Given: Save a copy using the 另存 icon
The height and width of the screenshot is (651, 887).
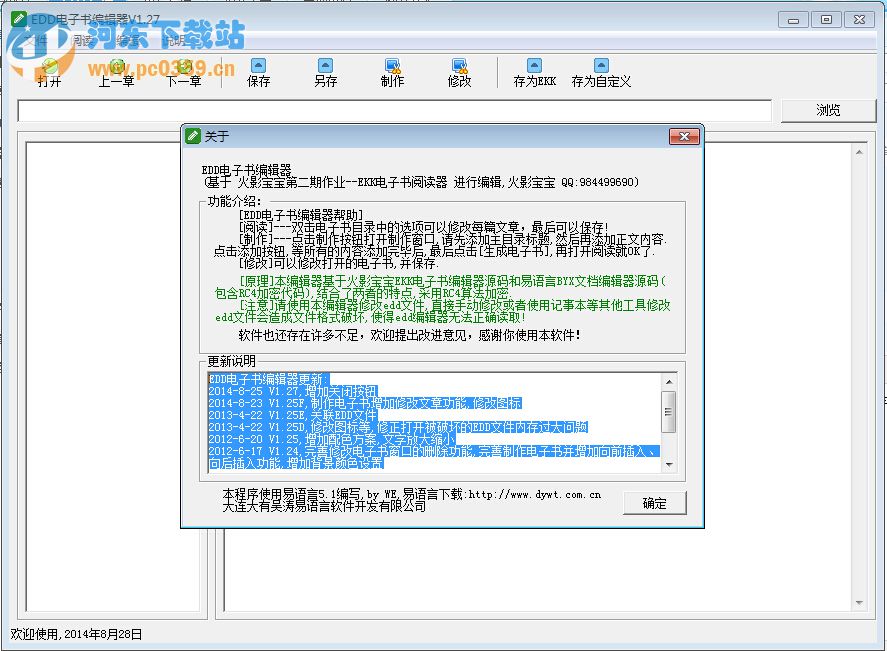Looking at the screenshot, I should click(x=325, y=70).
